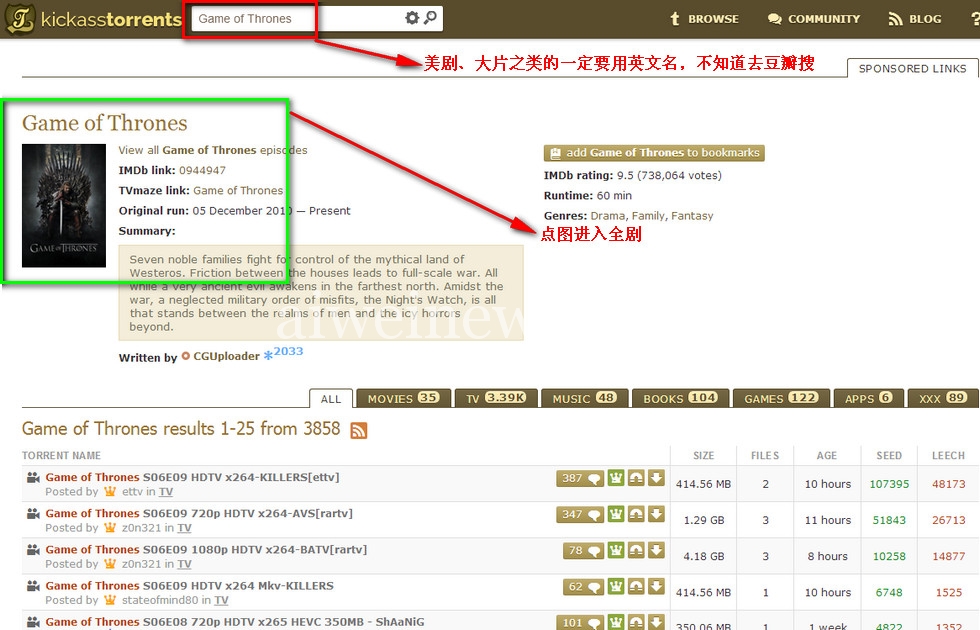Switch to the Music tab

584,398
